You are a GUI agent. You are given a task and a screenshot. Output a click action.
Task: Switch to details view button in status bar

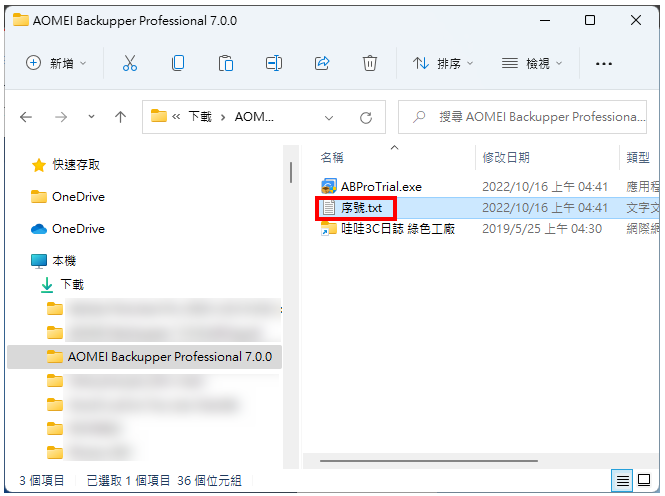point(622,480)
